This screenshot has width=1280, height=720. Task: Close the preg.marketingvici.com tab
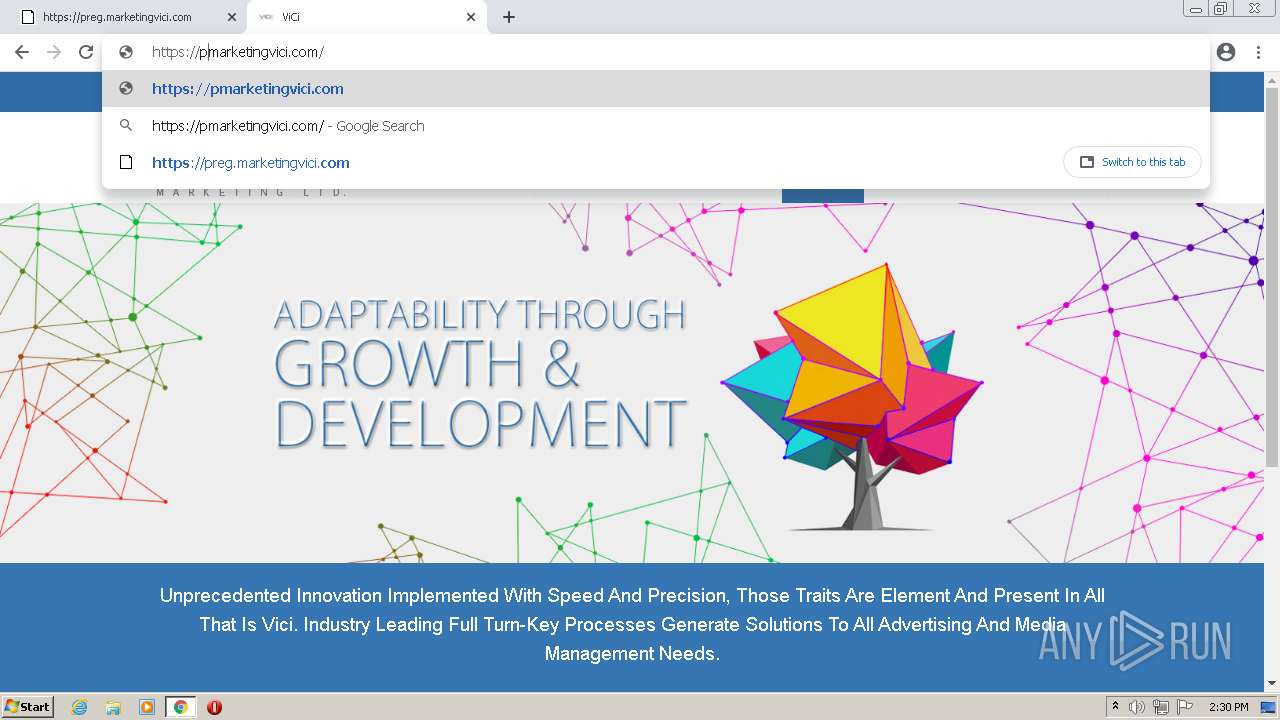click(231, 17)
